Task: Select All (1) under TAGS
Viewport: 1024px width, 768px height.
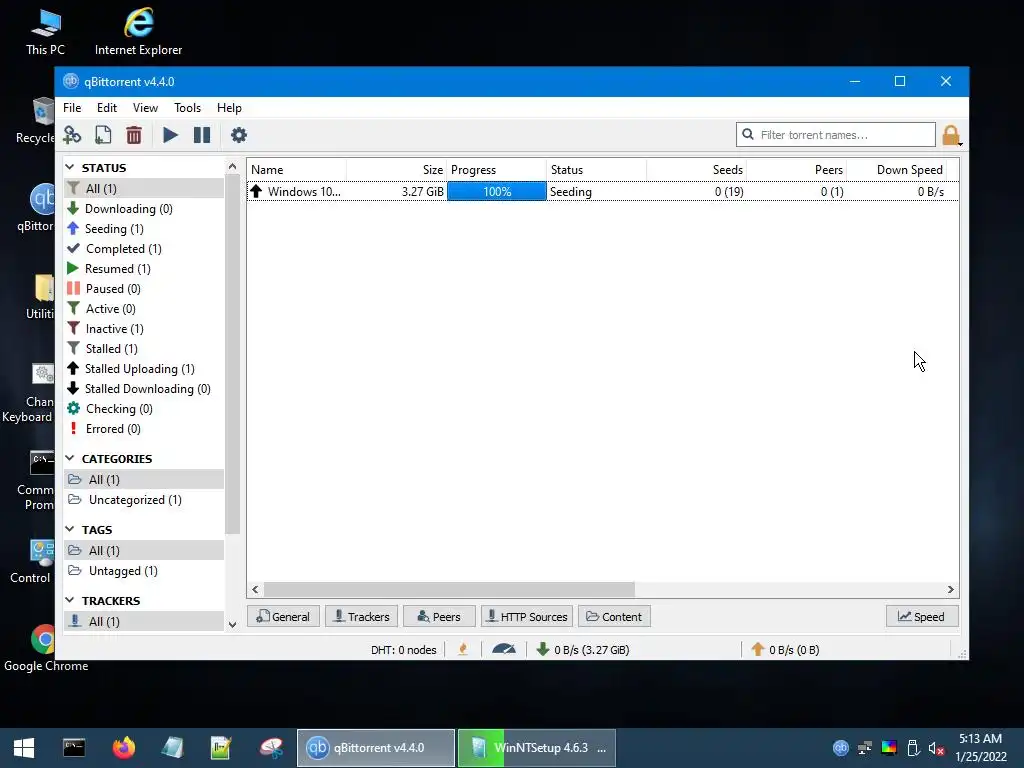Action: (x=144, y=551)
